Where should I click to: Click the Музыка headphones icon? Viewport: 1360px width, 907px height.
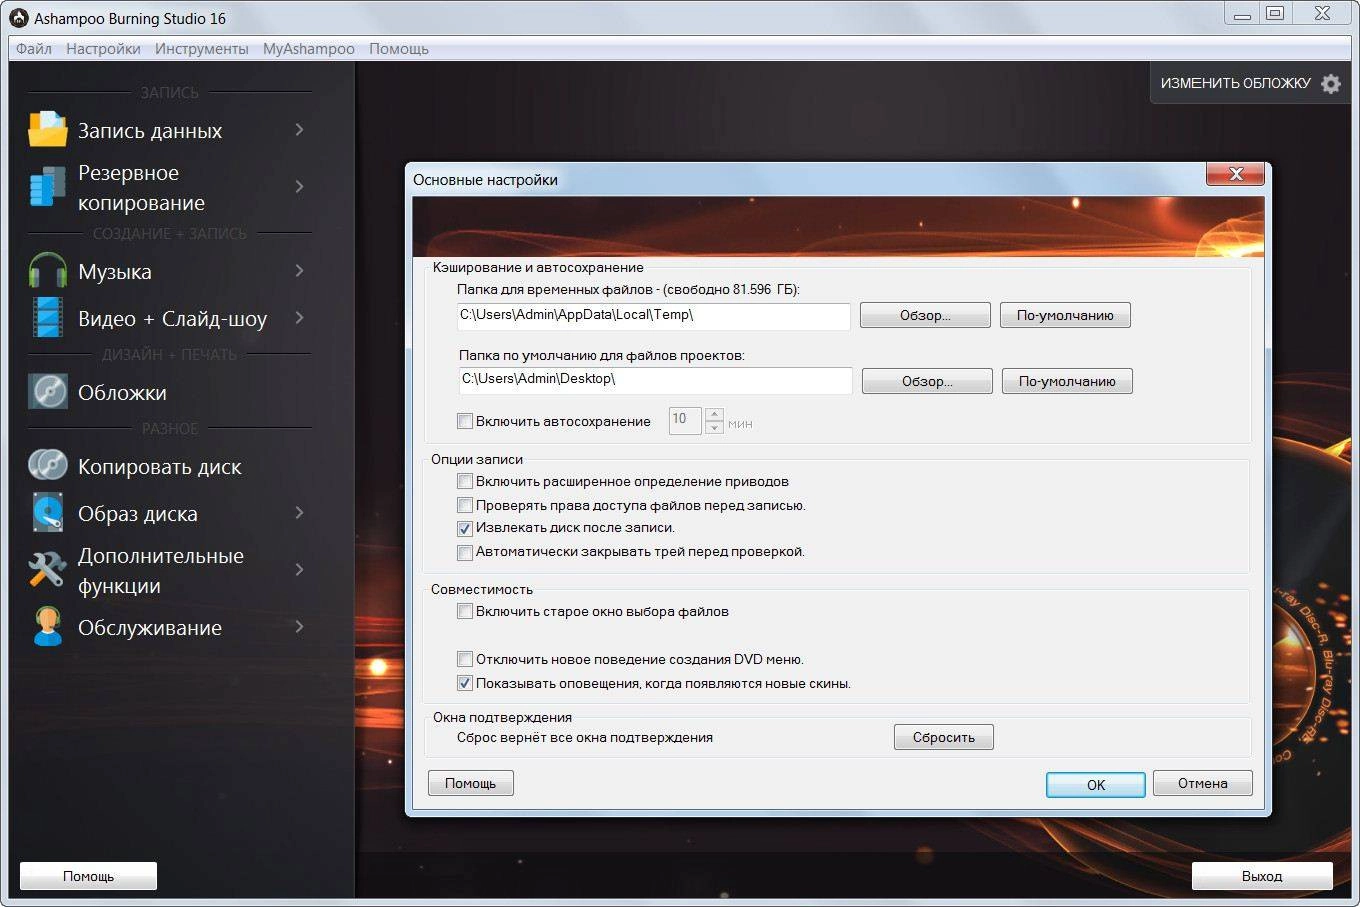point(47,272)
